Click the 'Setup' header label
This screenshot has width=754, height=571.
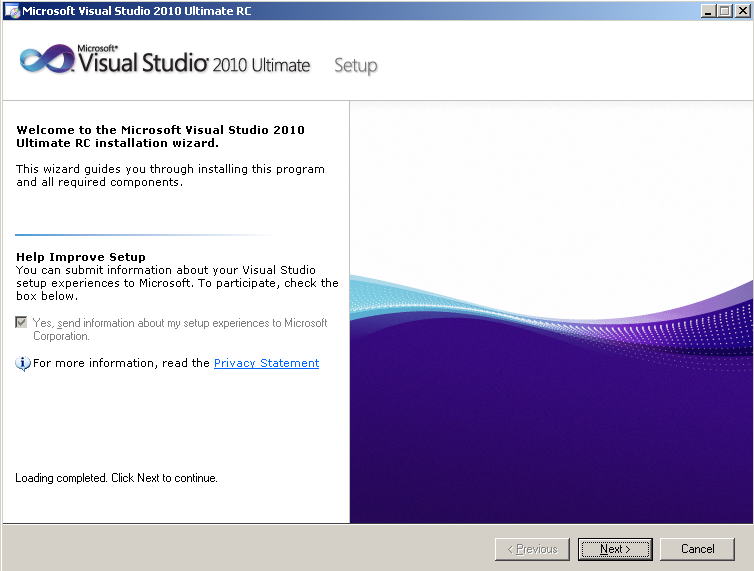[x=356, y=65]
